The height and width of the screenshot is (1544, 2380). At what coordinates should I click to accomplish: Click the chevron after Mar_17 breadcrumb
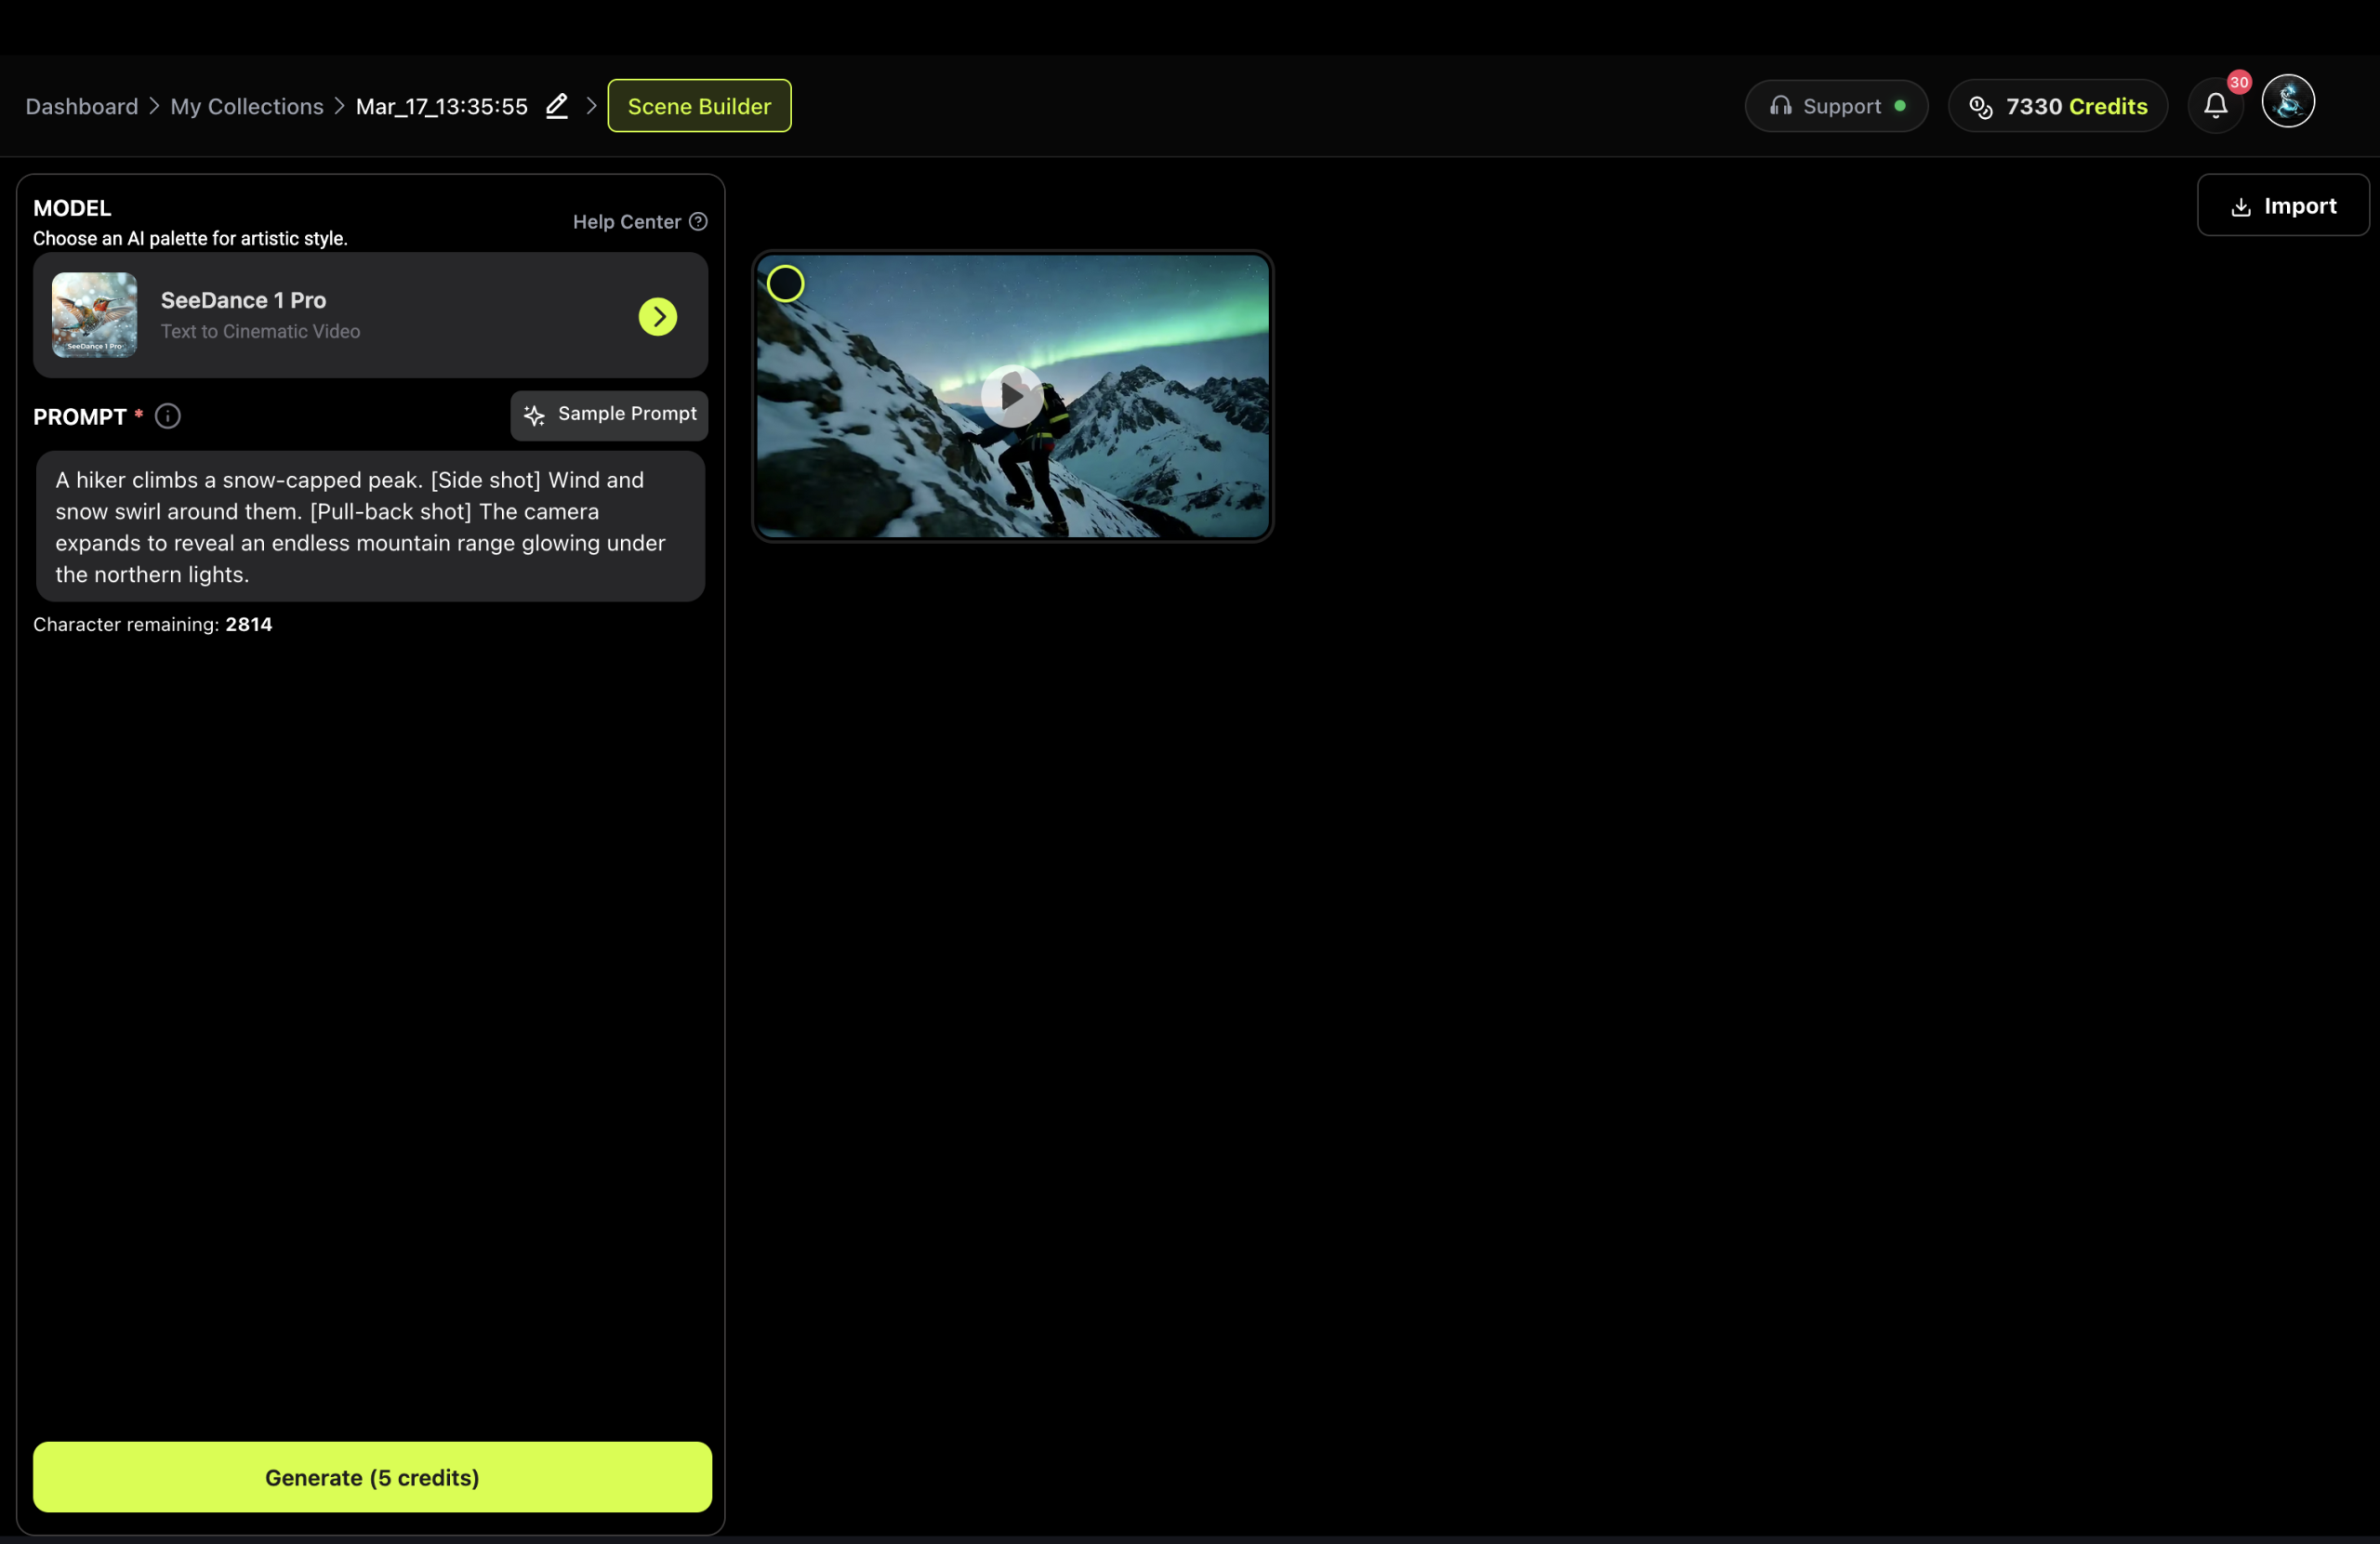tap(591, 106)
